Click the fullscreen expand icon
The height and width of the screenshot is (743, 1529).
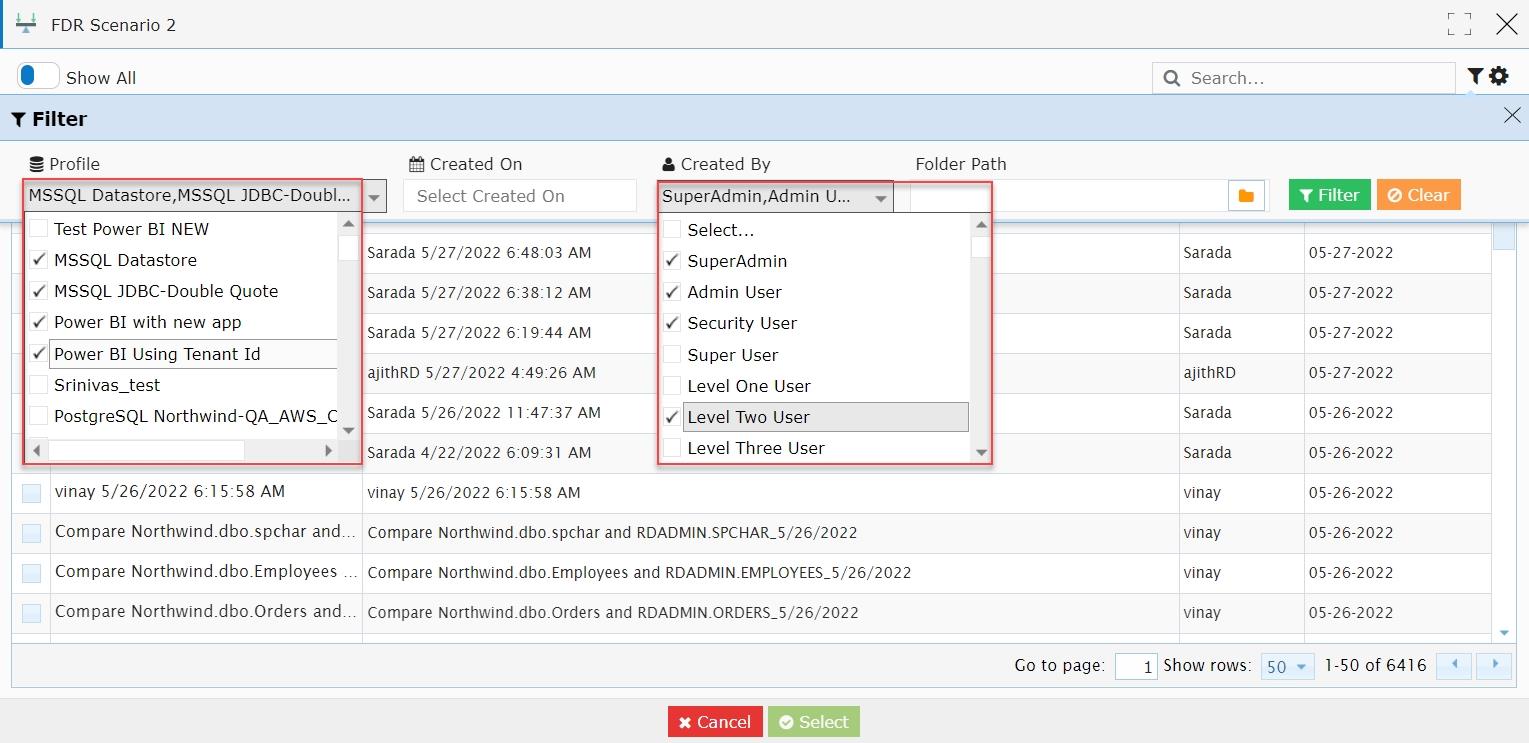click(1459, 25)
